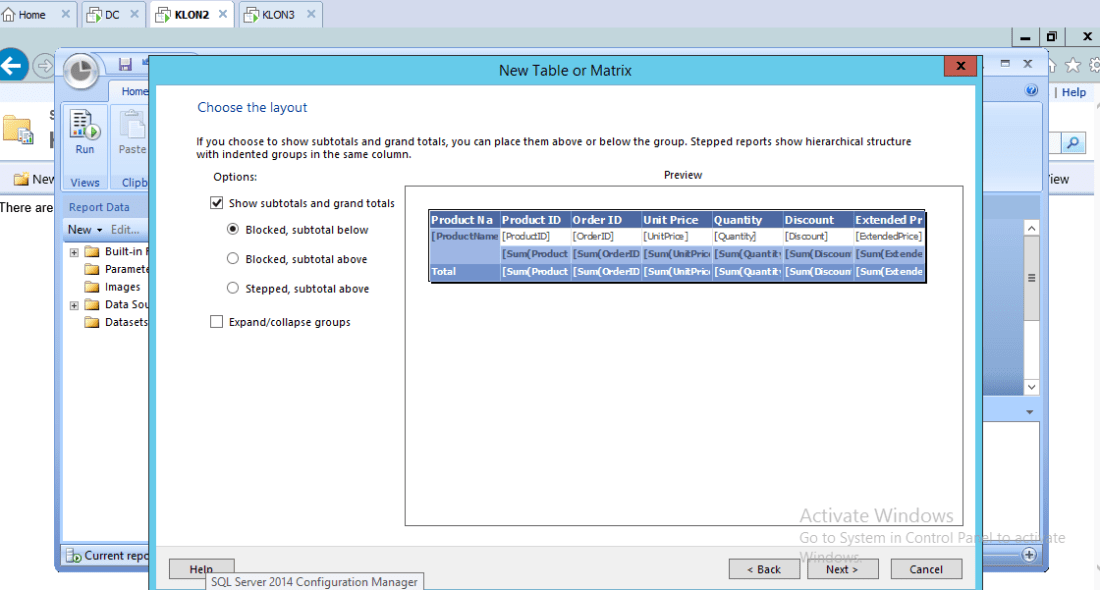Select Stepped, subtotal above option

click(x=233, y=289)
